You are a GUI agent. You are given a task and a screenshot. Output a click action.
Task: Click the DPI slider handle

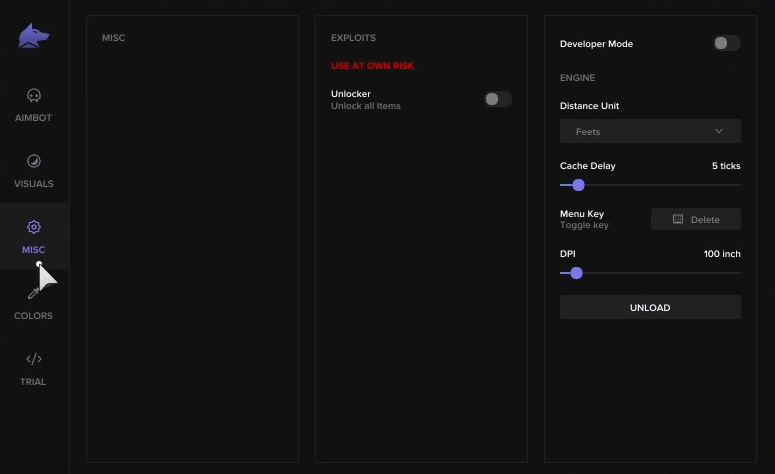tap(576, 272)
